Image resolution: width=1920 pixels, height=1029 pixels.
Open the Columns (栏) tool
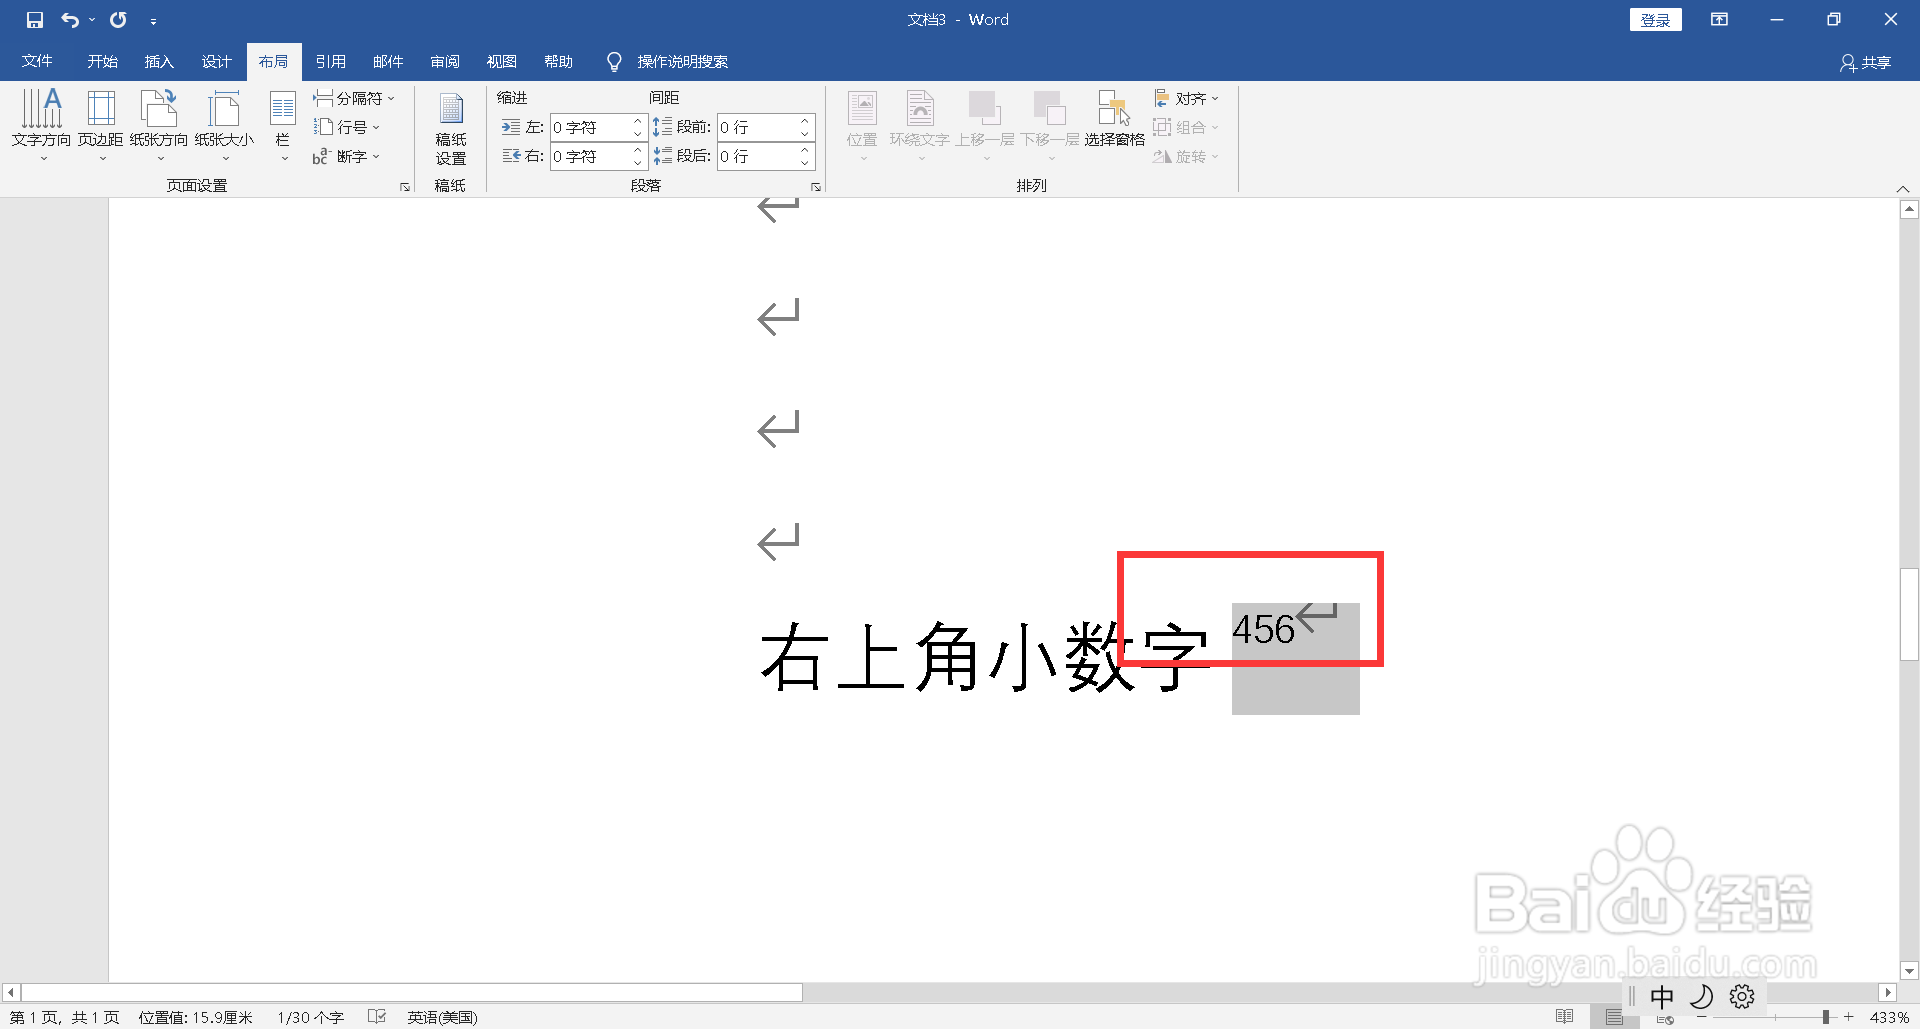point(283,125)
